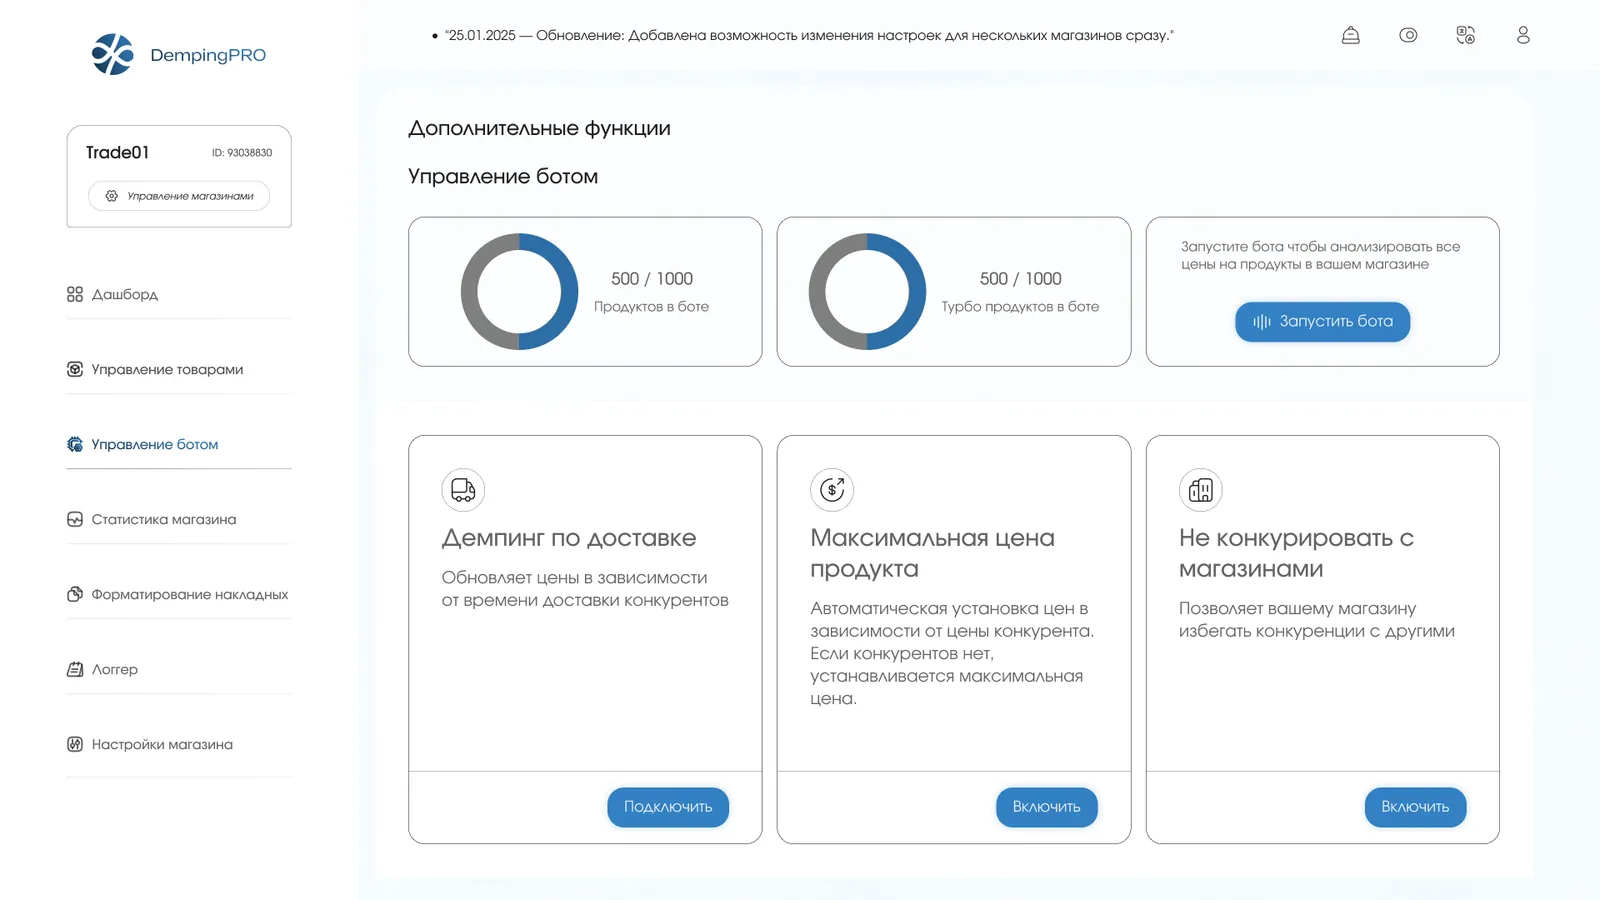Click the Максимальная цена продукта card title
Viewport: 1600px width, 900px height.
[x=932, y=553]
